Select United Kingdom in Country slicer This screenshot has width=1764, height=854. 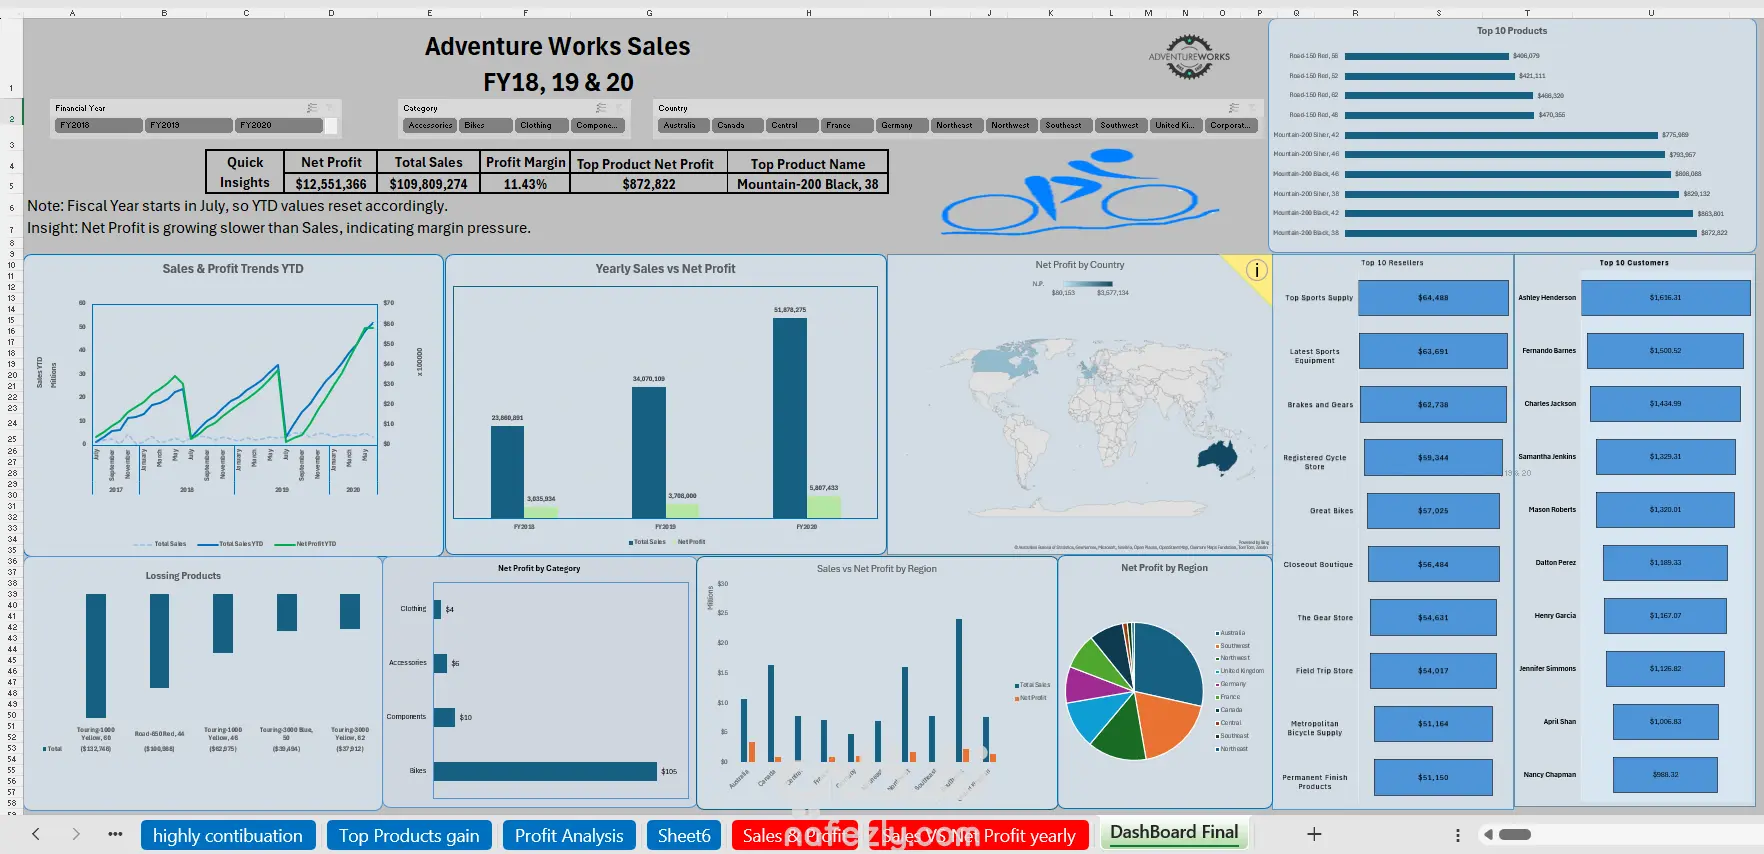point(1175,126)
